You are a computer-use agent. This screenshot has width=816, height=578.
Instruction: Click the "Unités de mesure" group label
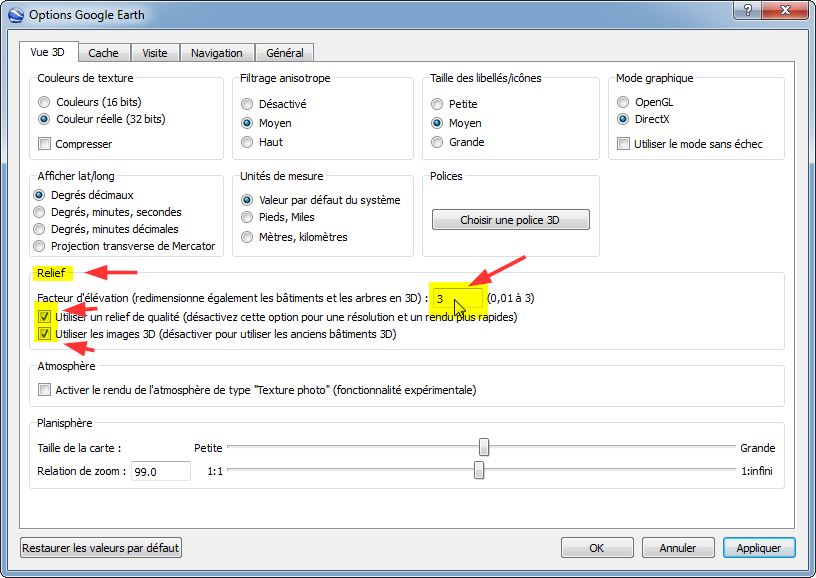tap(282, 176)
